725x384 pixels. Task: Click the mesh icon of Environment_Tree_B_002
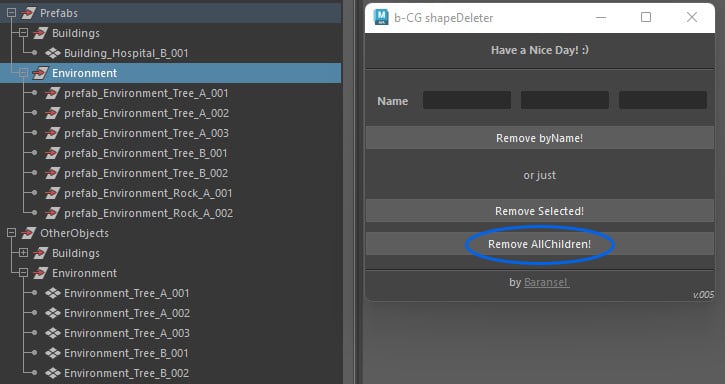(53, 373)
